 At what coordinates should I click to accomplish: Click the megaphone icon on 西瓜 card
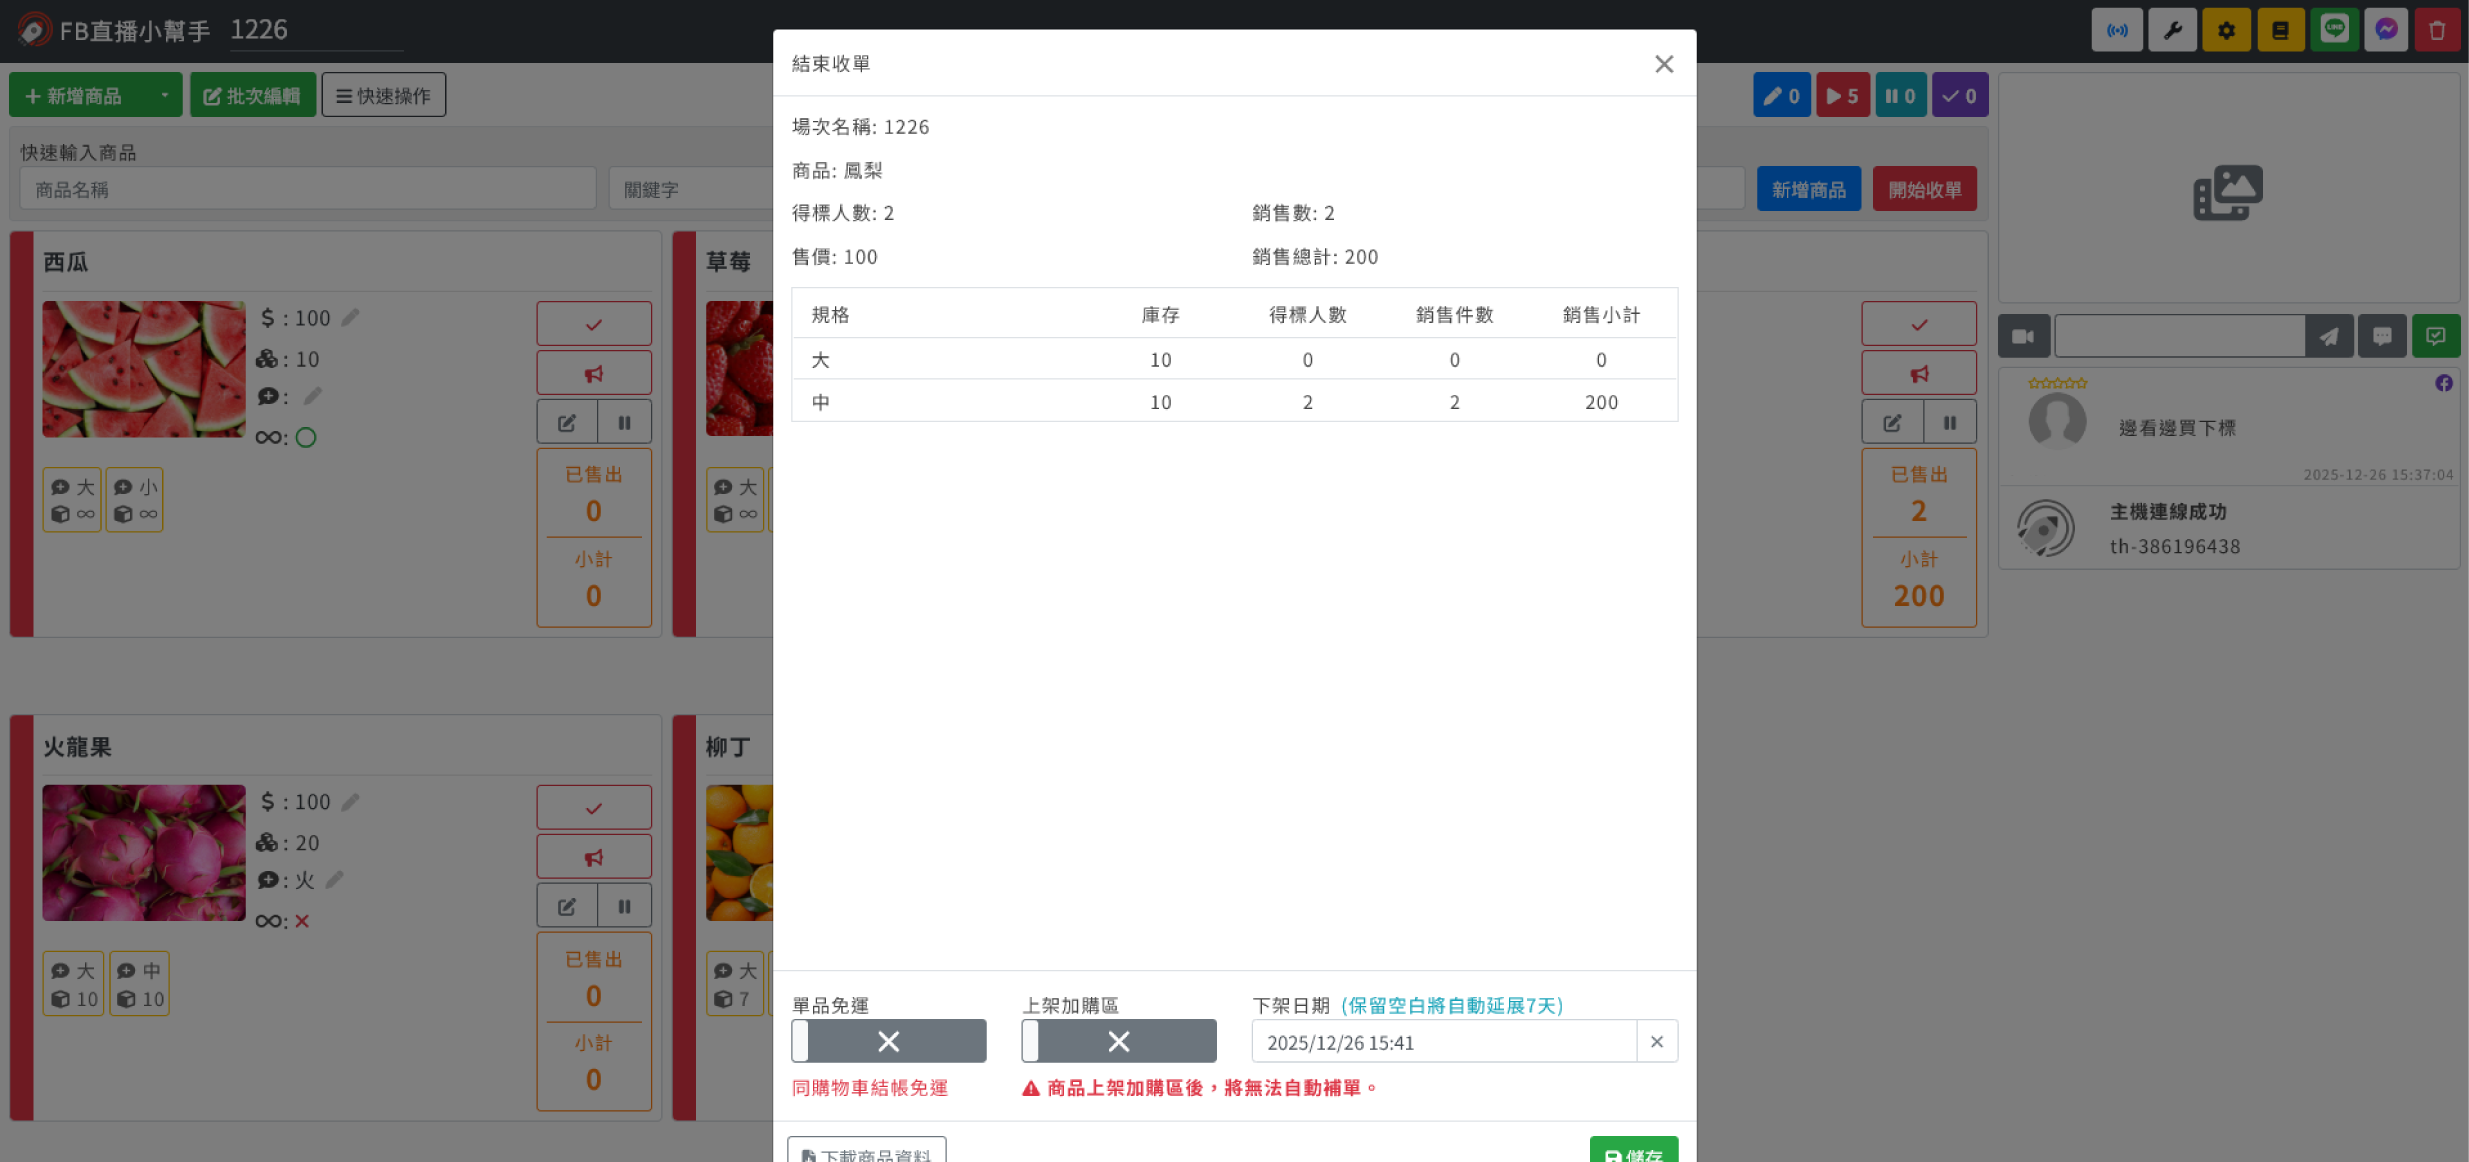point(594,373)
